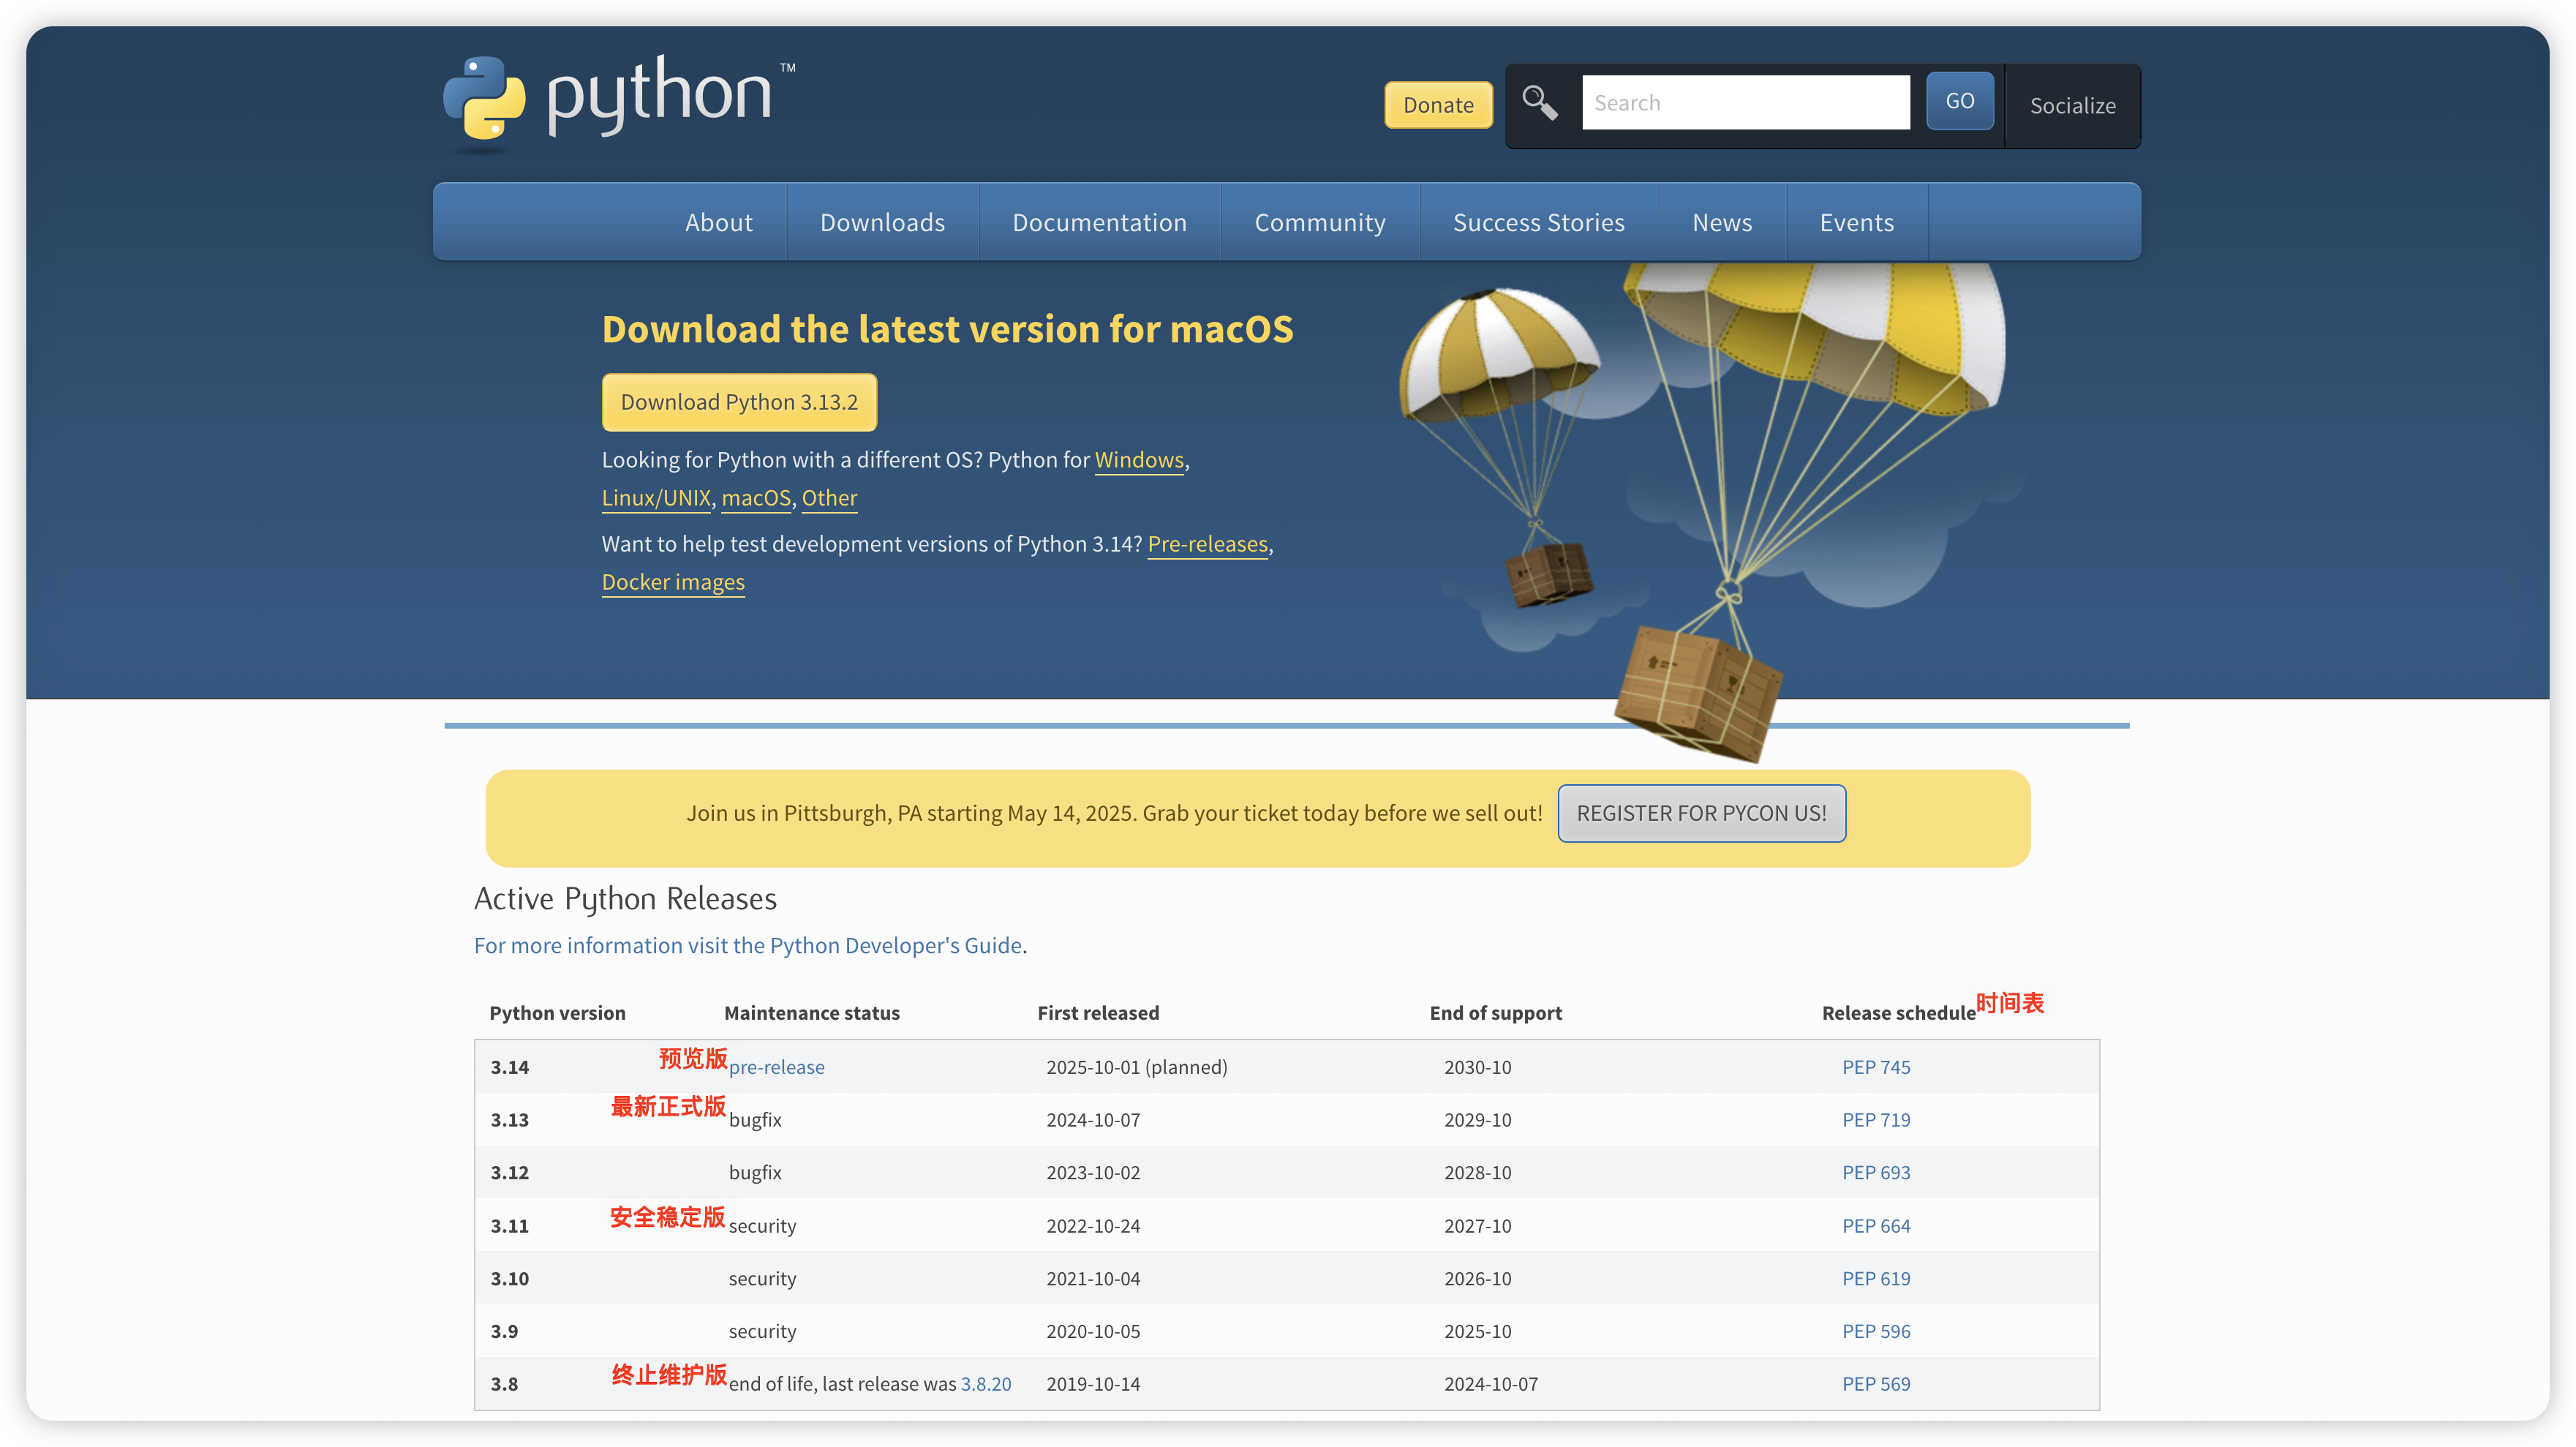The image size is (2576, 1447).
Task: Open the Success Stories menu
Action: pyautogui.click(x=1538, y=222)
